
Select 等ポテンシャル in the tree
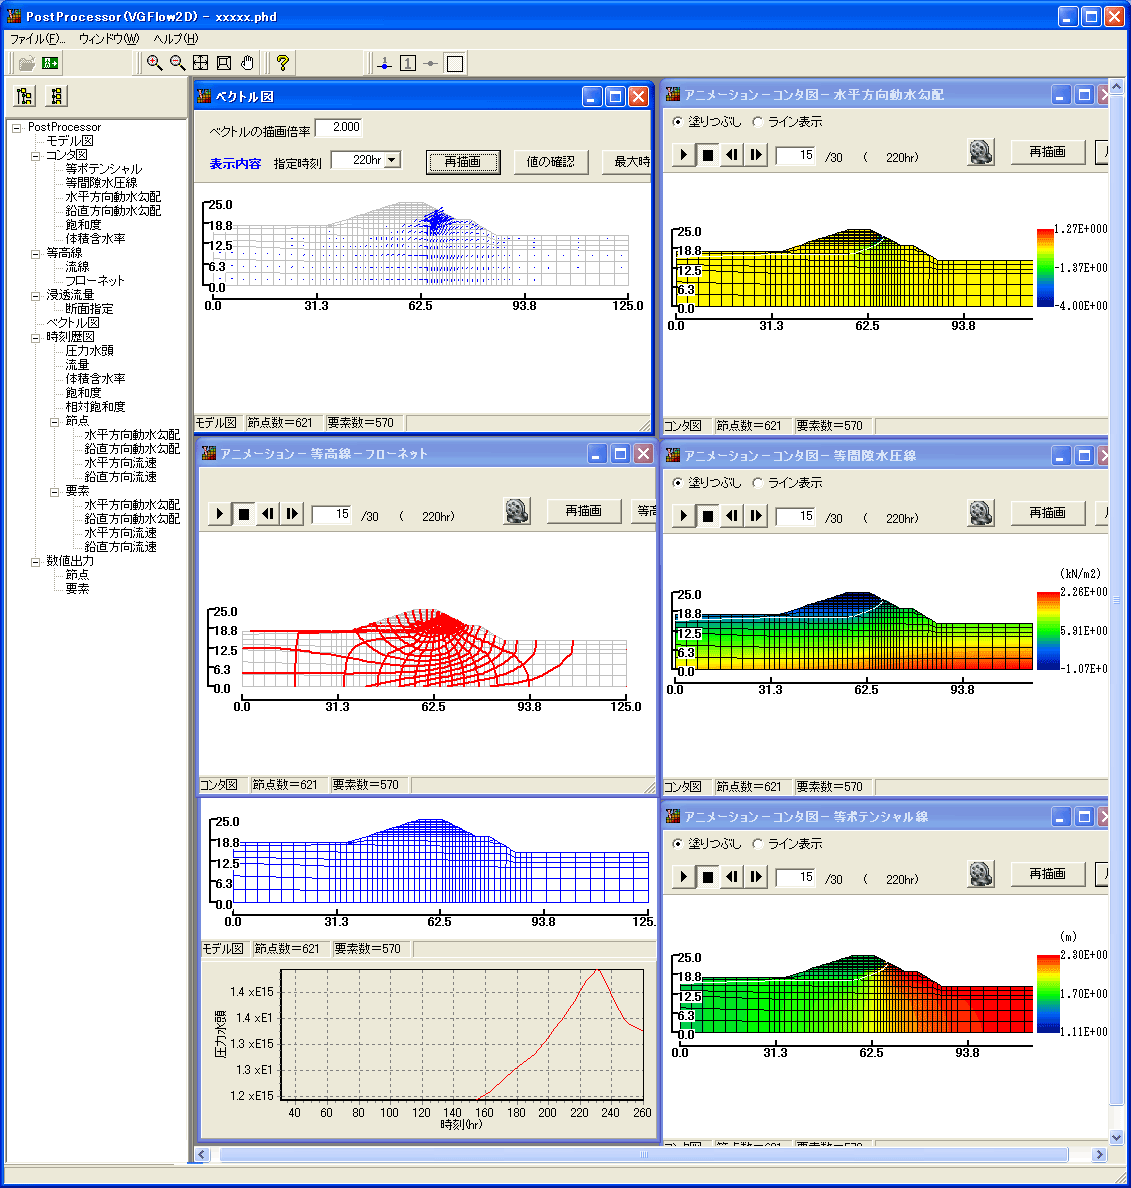(x=104, y=169)
